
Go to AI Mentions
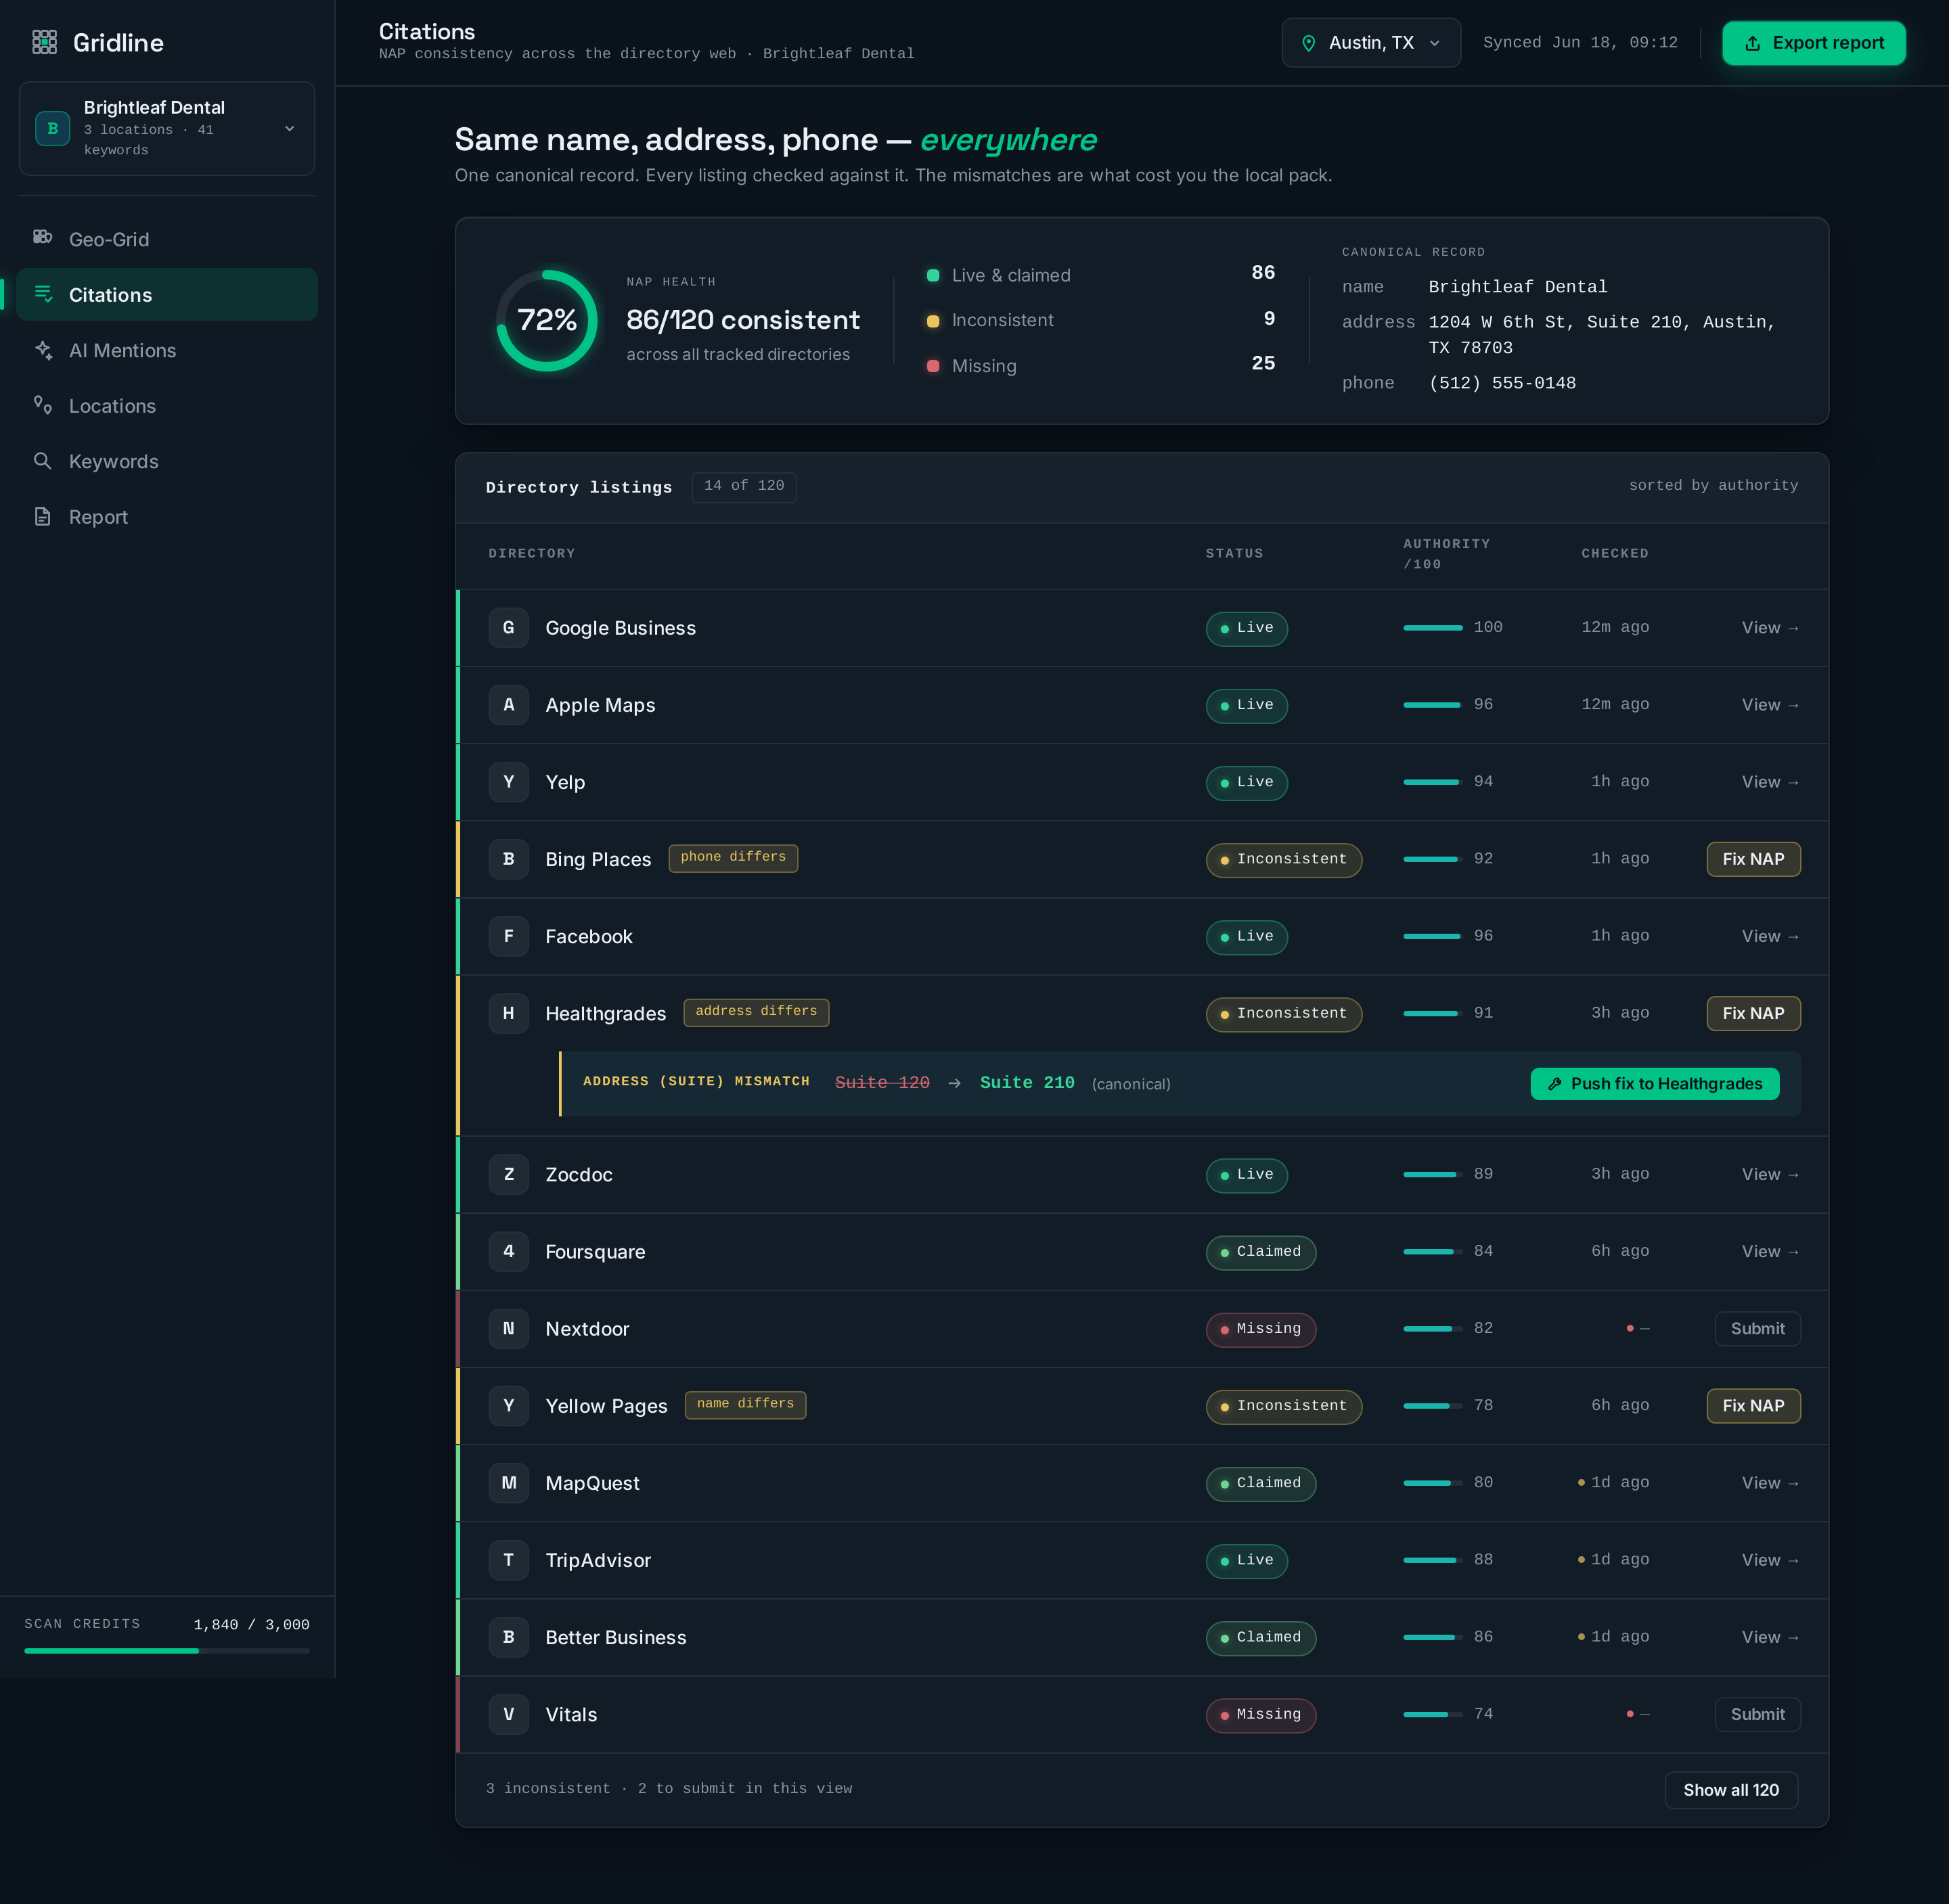coord(167,350)
